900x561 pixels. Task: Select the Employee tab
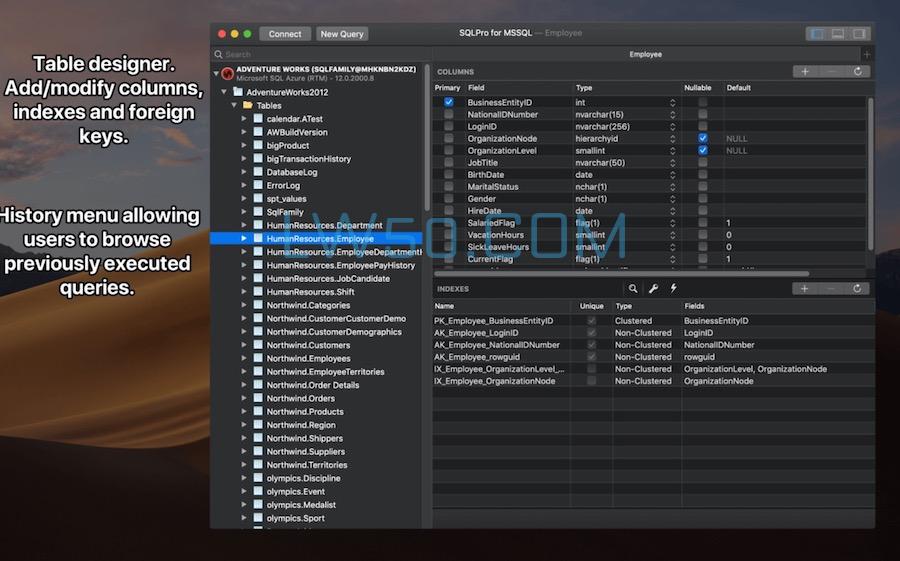(645, 55)
